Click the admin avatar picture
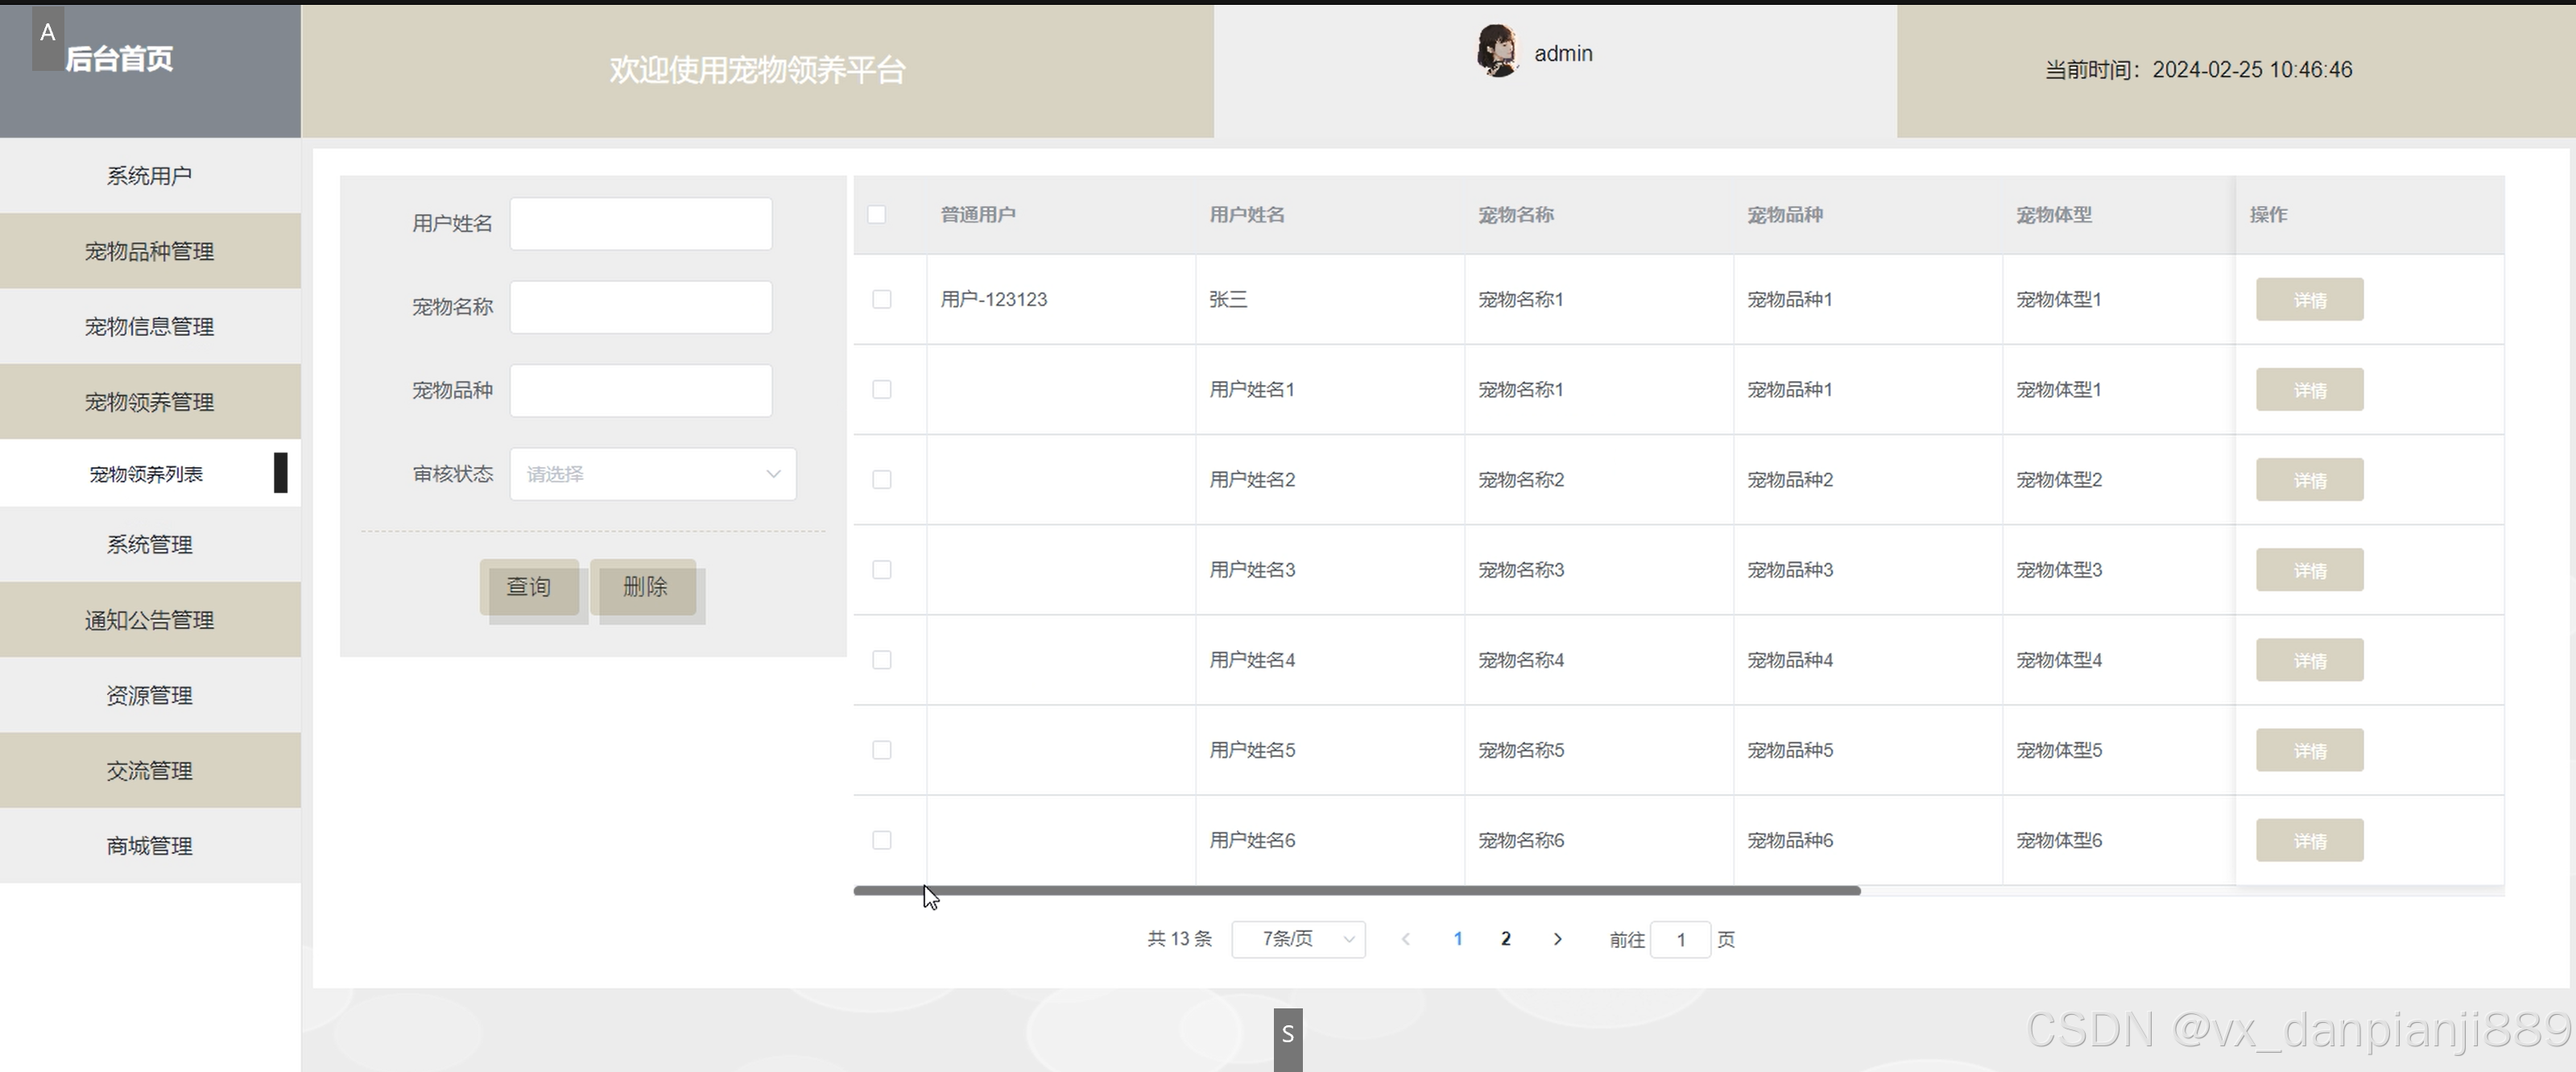Viewport: 2576px width, 1072px height. point(1497,51)
